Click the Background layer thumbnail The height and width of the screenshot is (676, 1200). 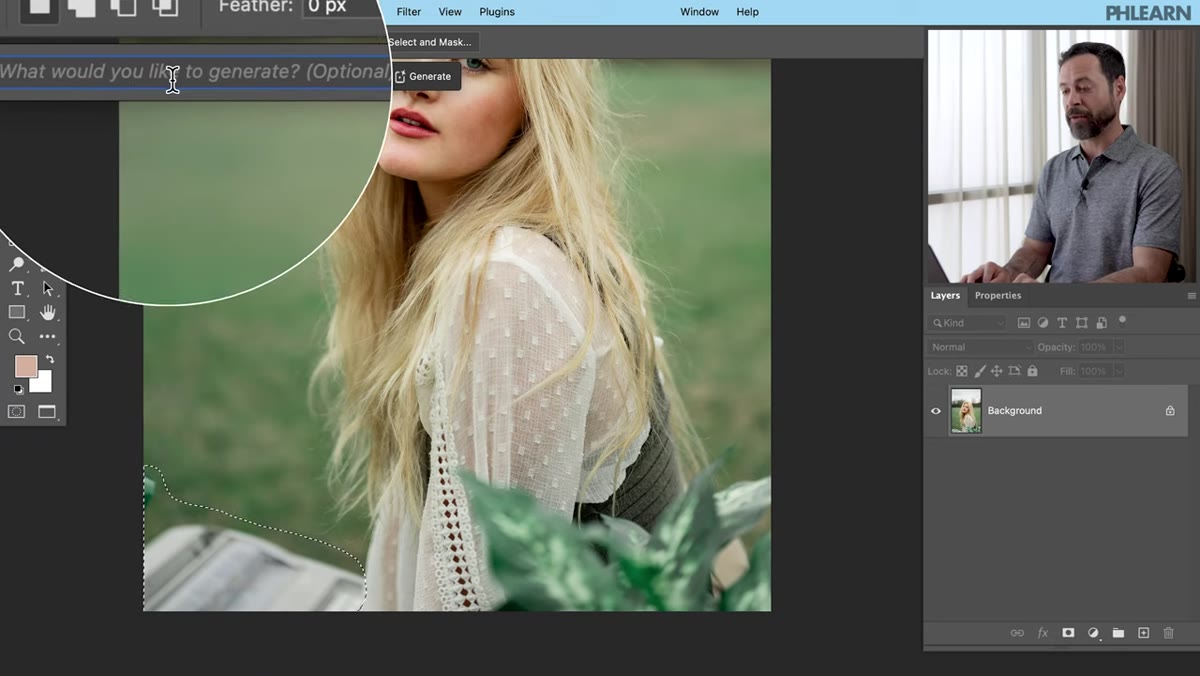pos(966,411)
